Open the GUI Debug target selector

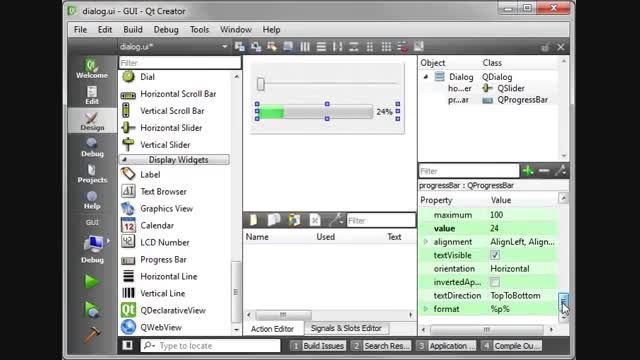point(93,249)
